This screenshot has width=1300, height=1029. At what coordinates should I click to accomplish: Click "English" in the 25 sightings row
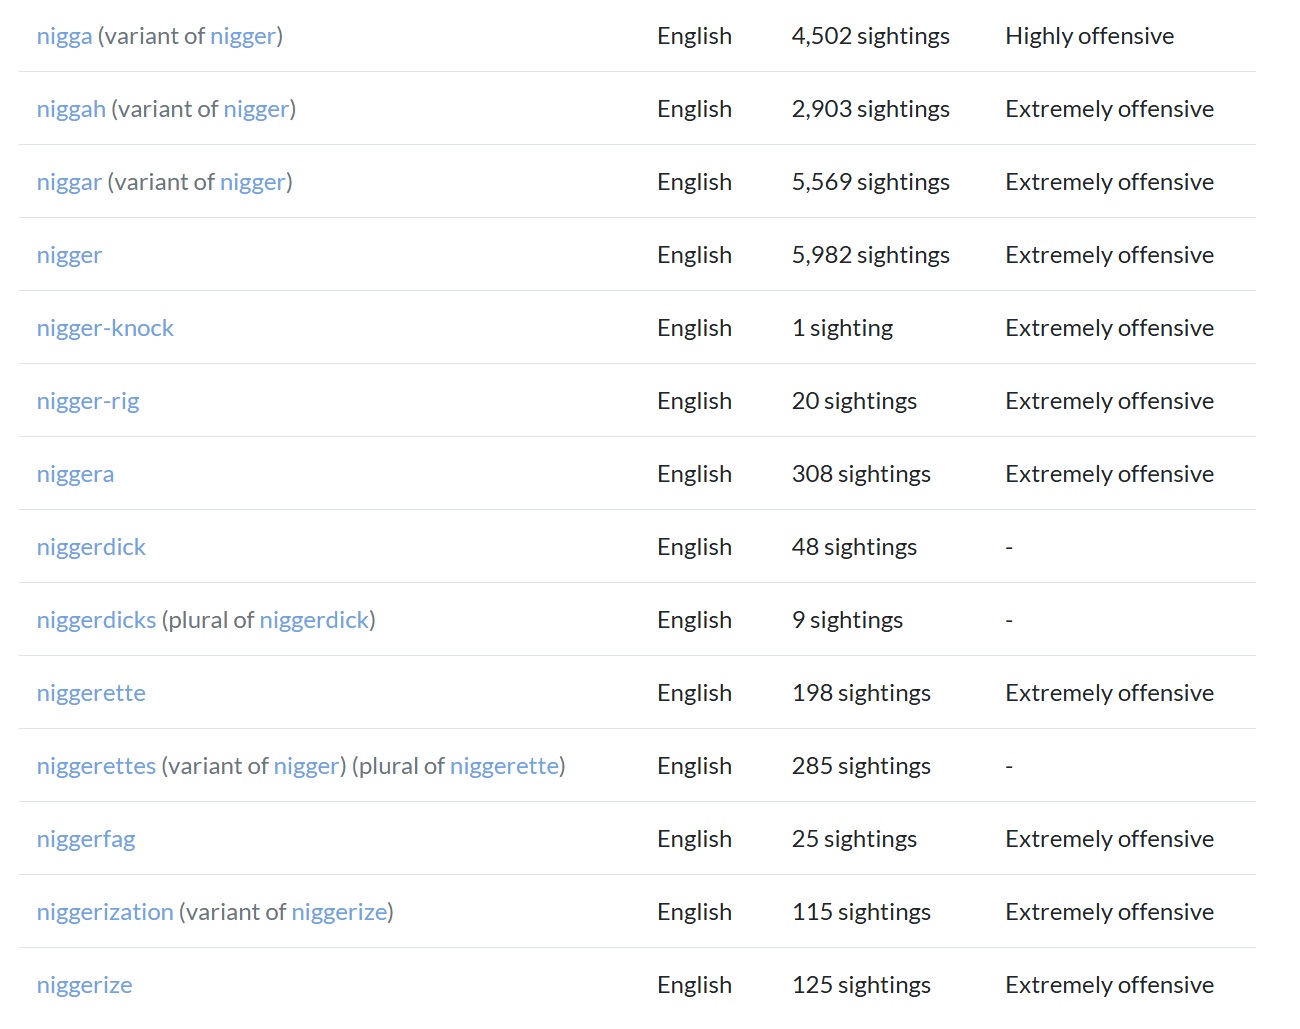[694, 840]
